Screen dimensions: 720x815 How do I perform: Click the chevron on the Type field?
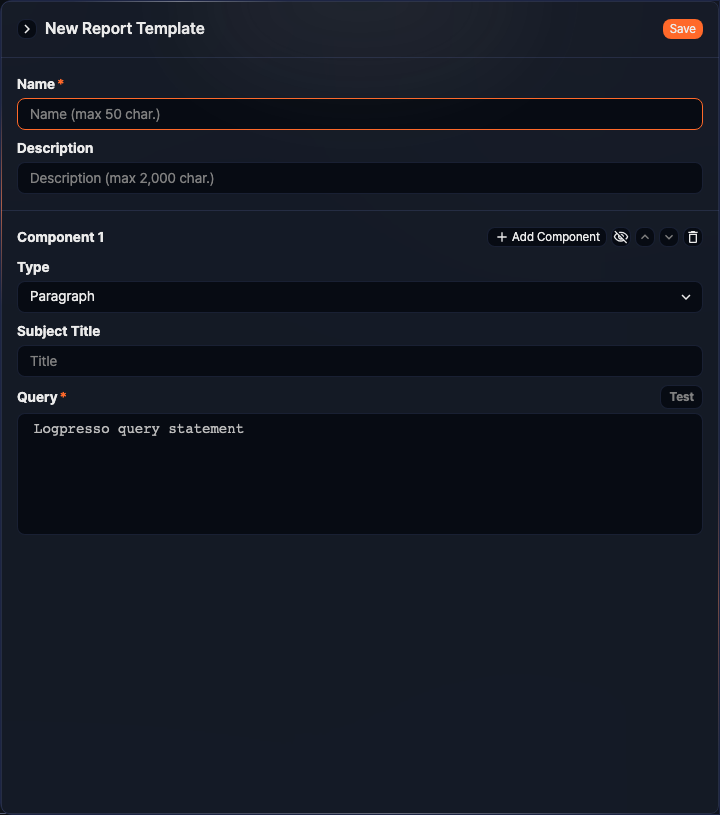click(686, 297)
